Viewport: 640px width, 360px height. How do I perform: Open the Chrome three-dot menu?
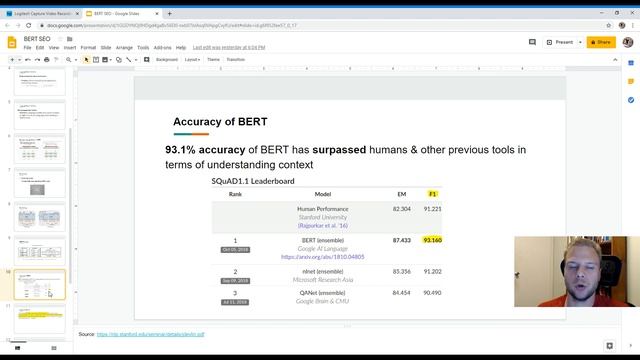click(633, 25)
